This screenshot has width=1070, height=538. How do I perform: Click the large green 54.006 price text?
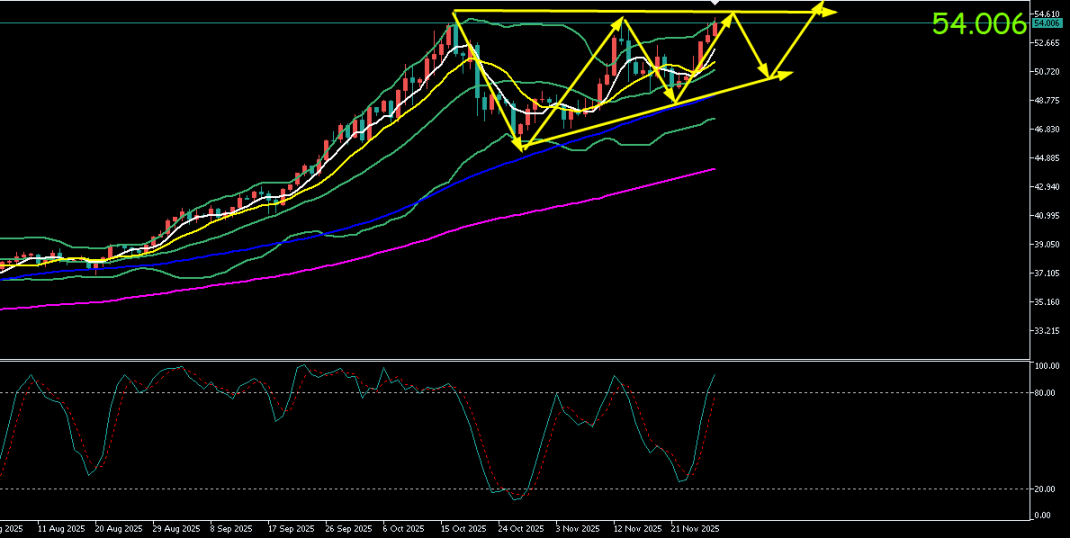(978, 25)
